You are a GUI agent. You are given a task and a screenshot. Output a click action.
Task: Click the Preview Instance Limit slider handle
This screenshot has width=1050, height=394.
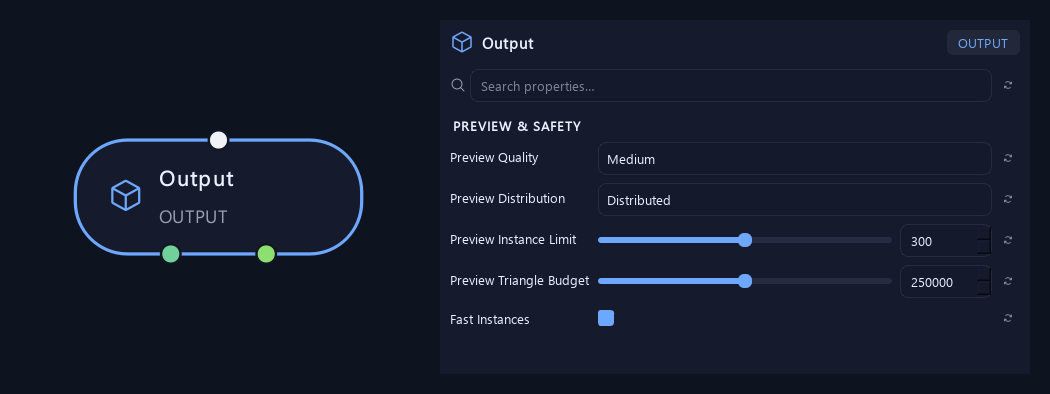tap(745, 240)
